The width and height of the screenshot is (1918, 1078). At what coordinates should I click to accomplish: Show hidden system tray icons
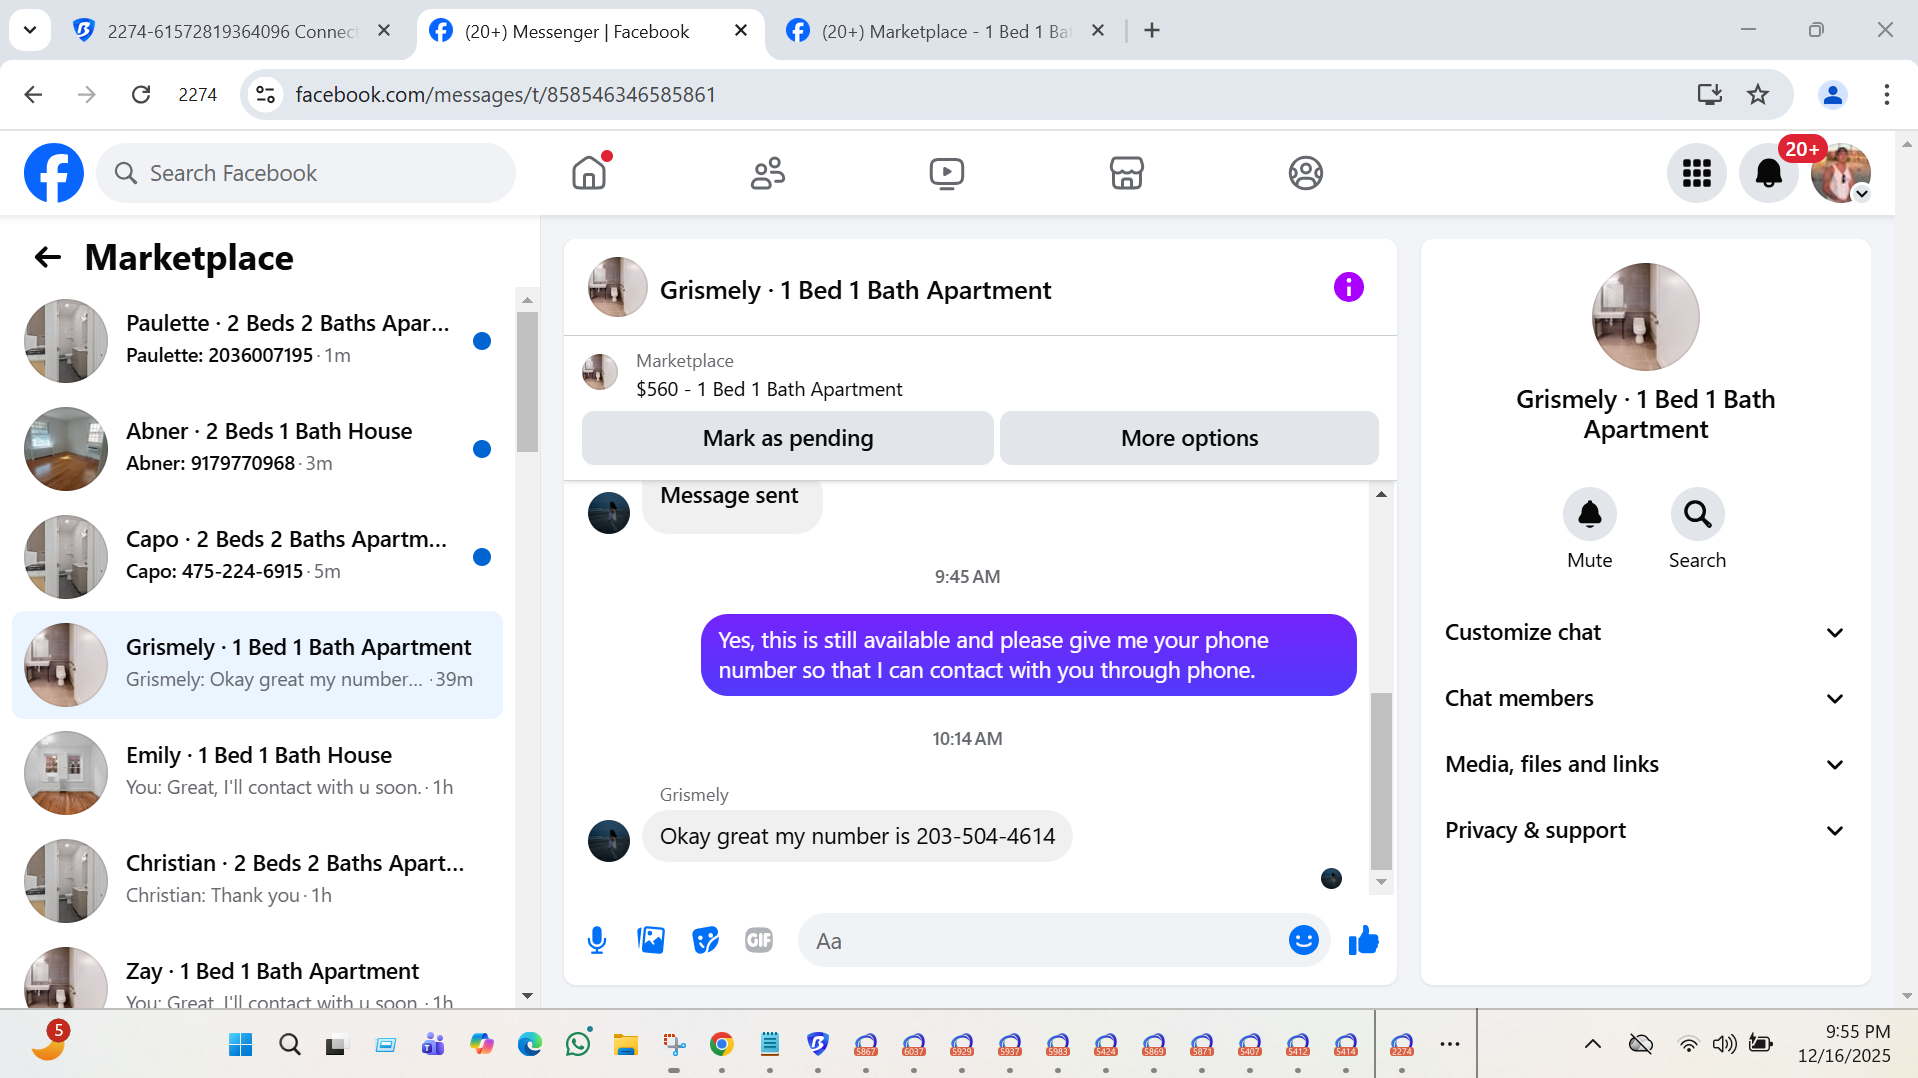1592,1045
